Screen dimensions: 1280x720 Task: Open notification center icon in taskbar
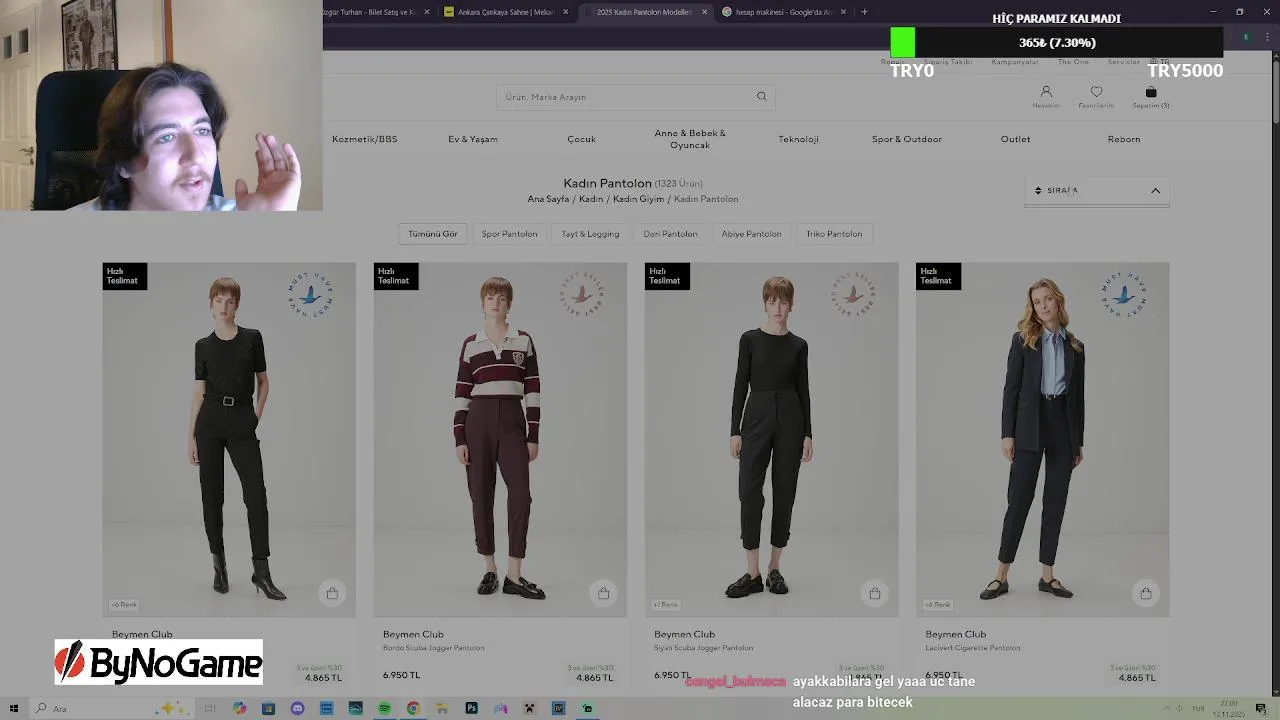[1262, 708]
